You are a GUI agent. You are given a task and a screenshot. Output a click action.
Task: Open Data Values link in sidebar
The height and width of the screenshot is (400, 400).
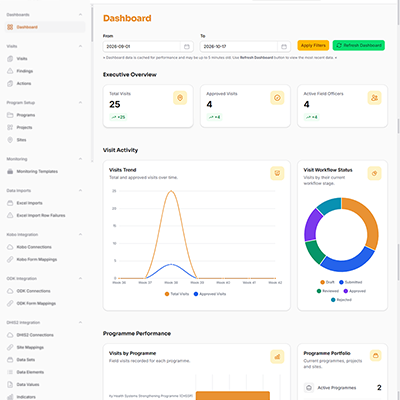point(45,384)
